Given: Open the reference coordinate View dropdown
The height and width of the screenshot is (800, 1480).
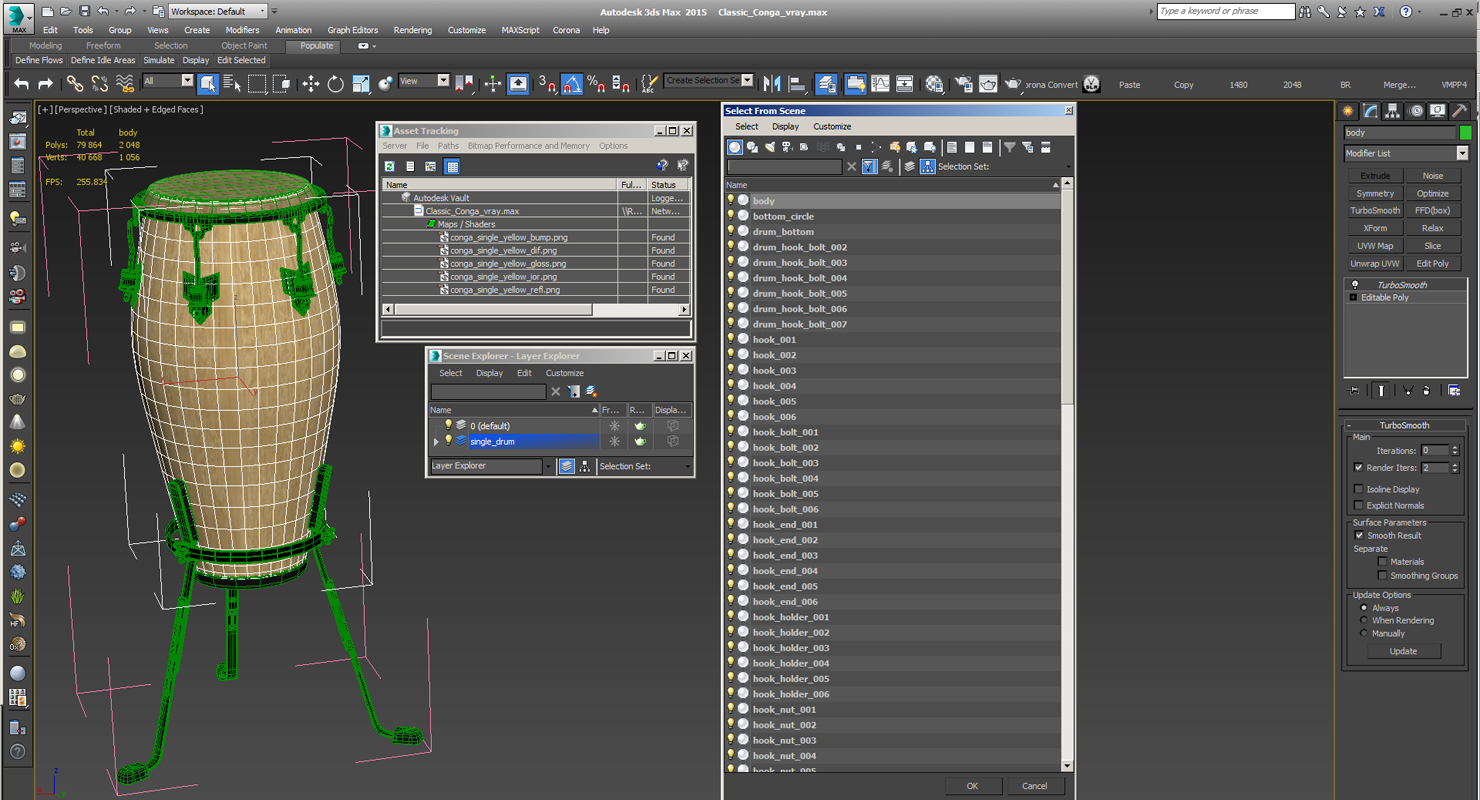Looking at the screenshot, I should [x=424, y=81].
